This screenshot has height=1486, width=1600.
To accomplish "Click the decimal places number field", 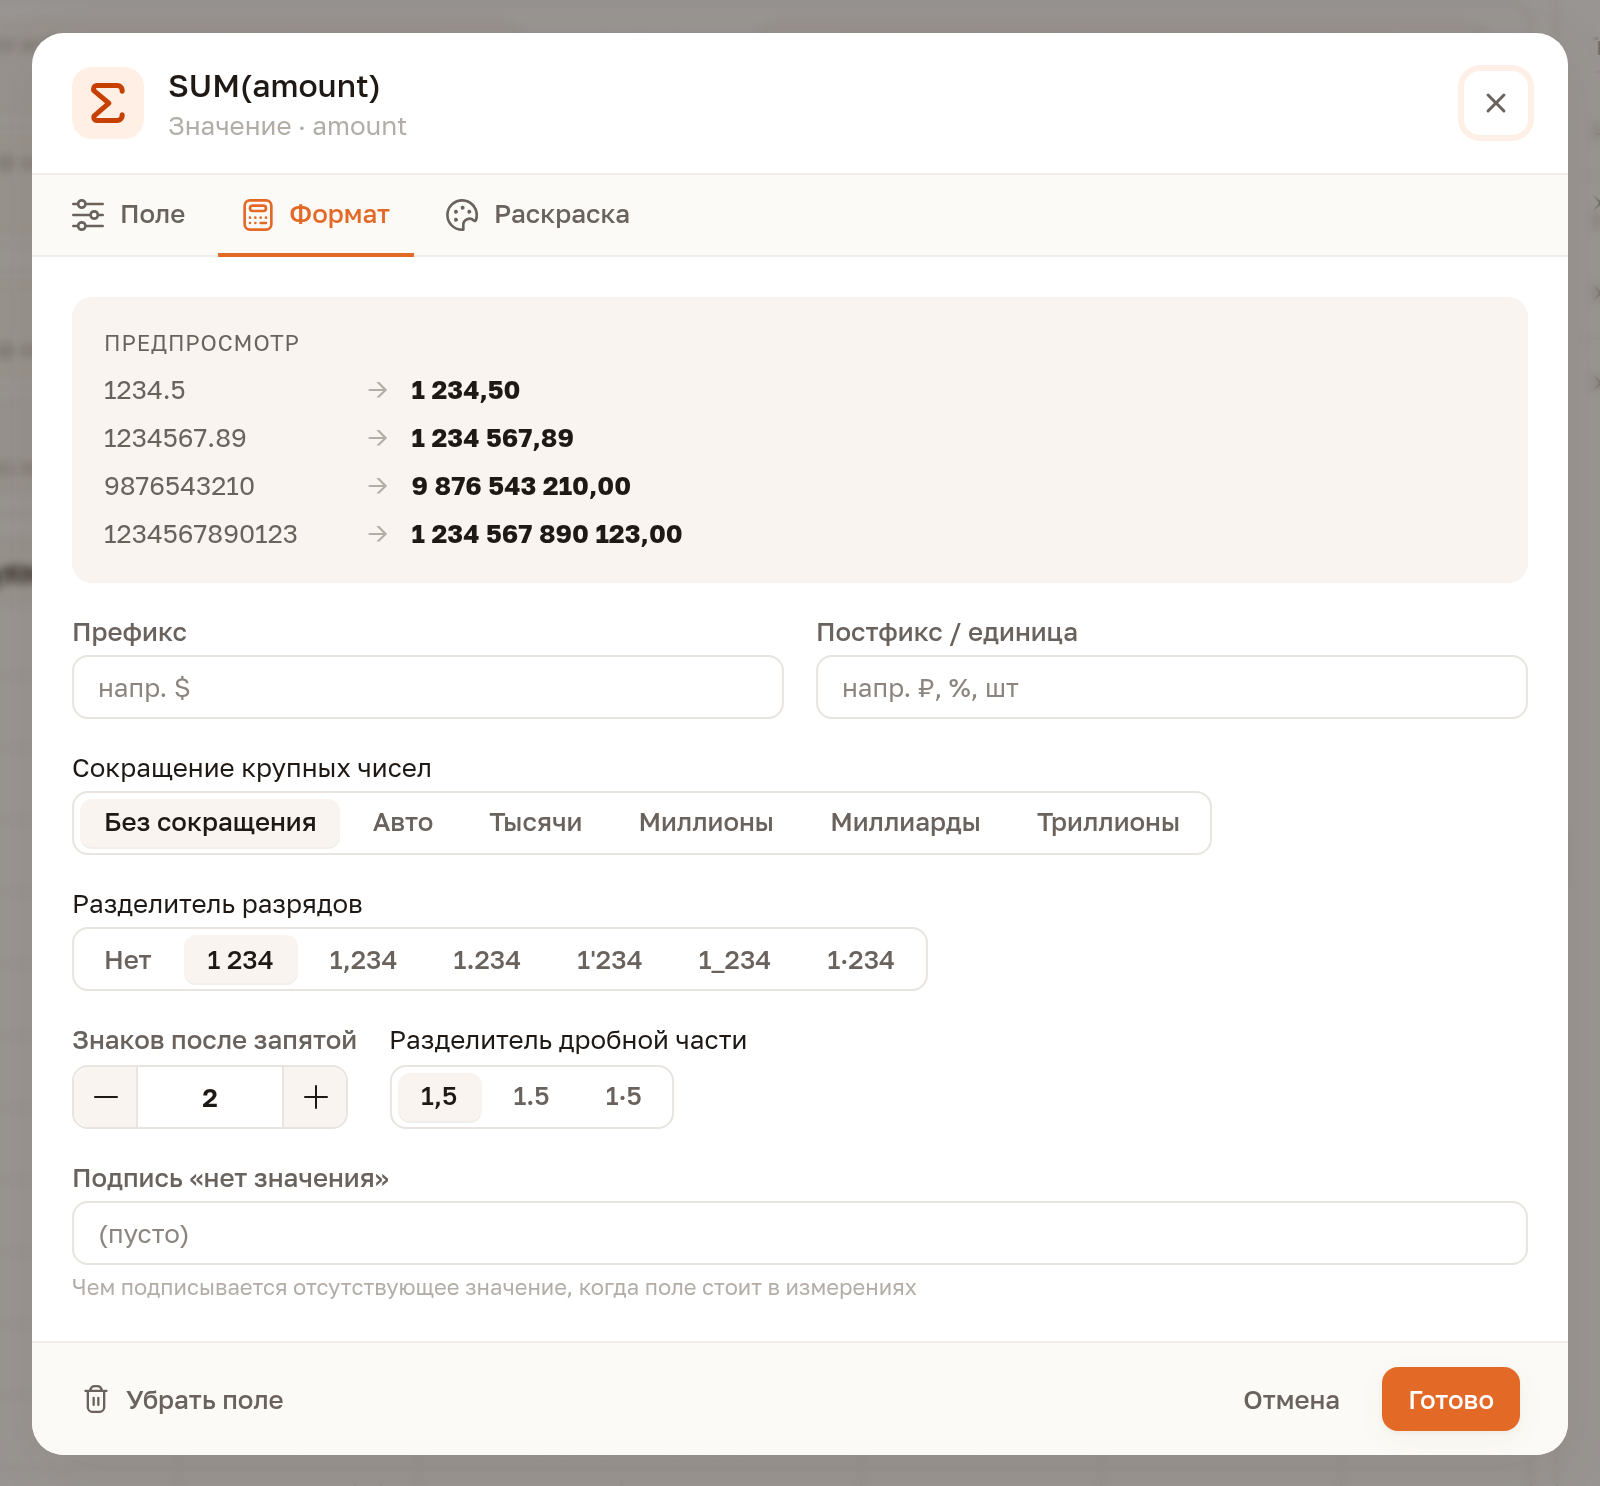I will click(x=210, y=1097).
